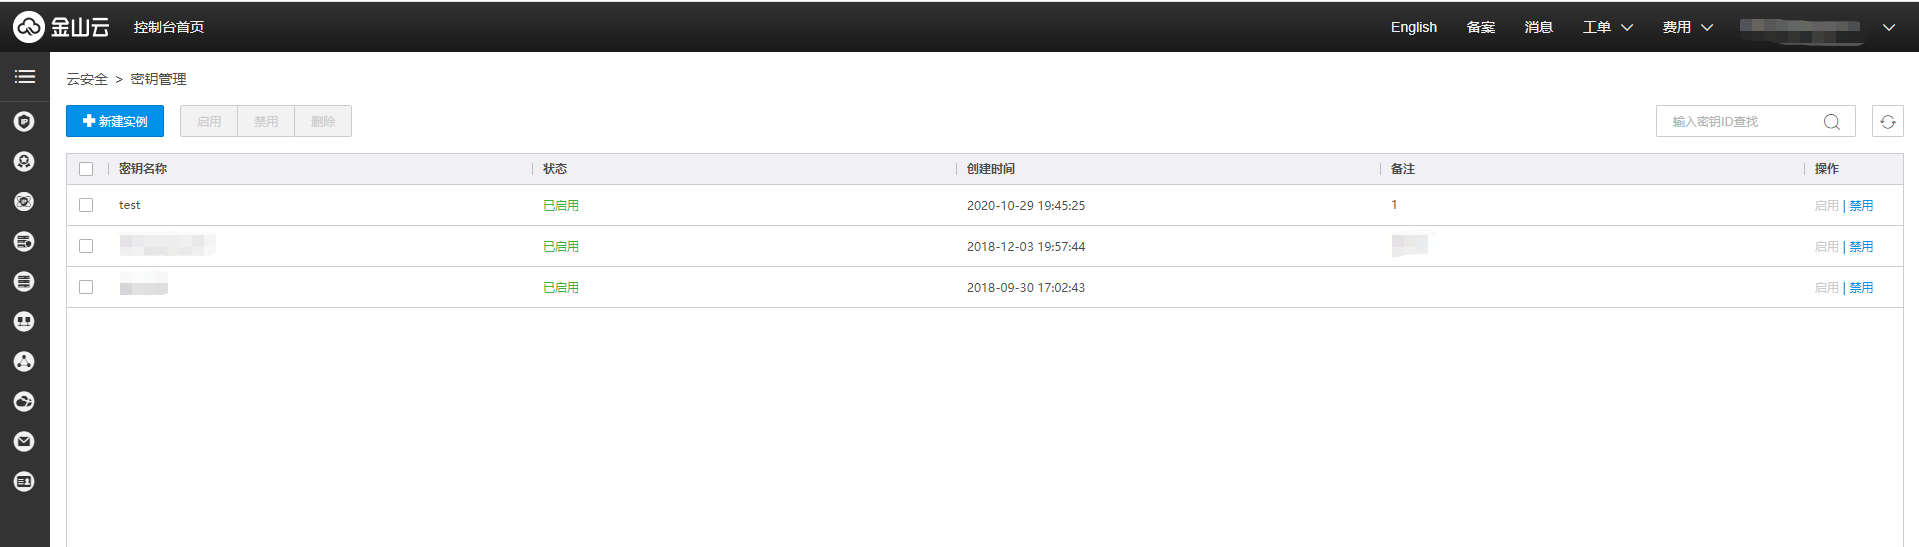Click the 密钥管理 breadcrumb
Viewport: 1919px width, 547px height.
pos(158,79)
